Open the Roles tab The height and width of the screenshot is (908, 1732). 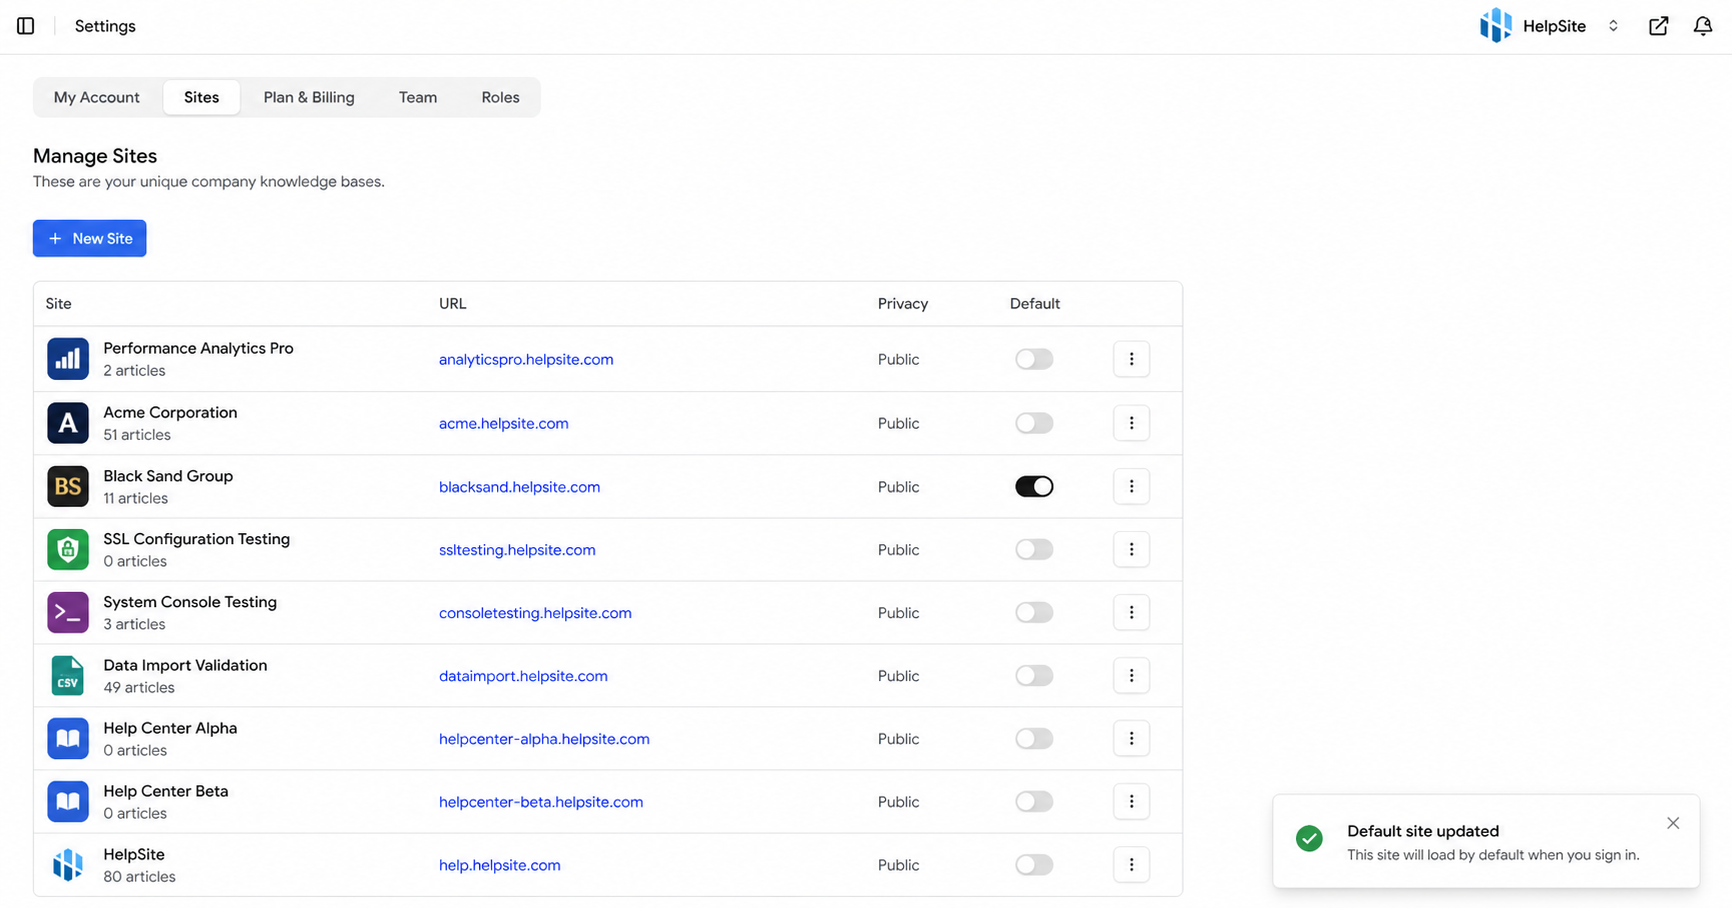500,97
